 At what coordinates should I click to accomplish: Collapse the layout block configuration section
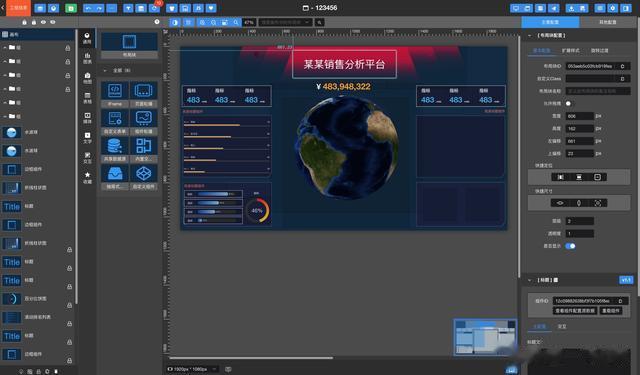point(529,36)
